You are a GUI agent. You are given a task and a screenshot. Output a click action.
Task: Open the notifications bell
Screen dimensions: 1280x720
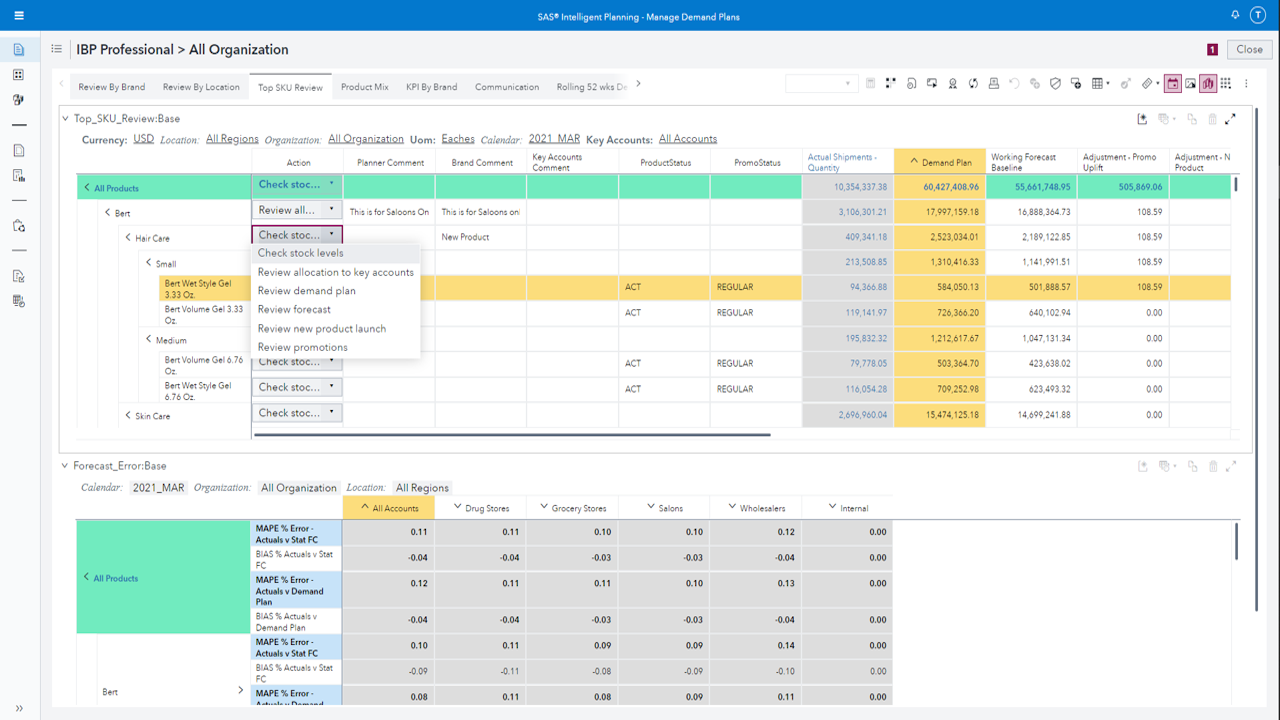pyautogui.click(x=1235, y=16)
